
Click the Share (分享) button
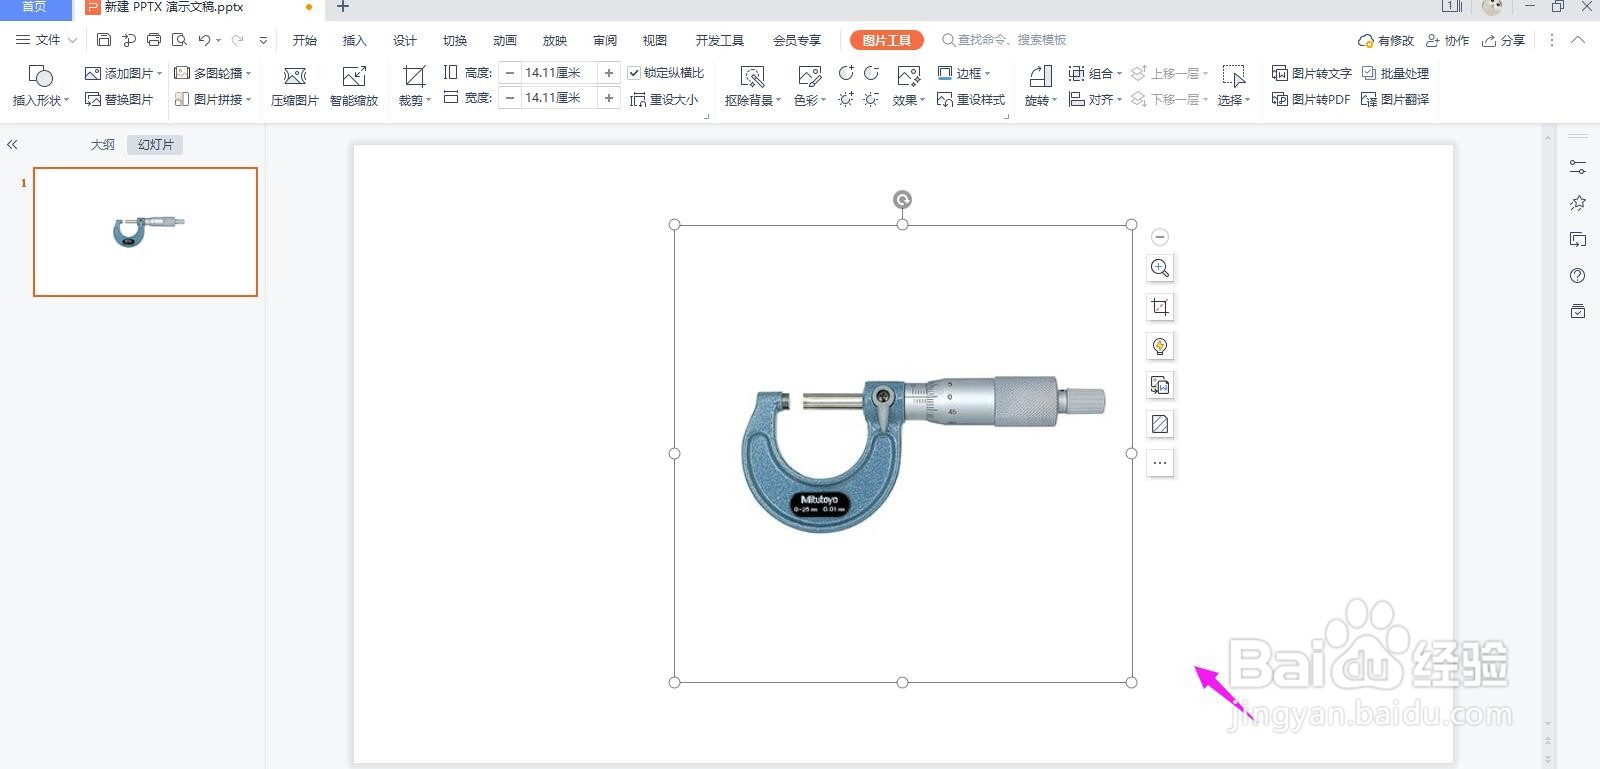point(1504,40)
